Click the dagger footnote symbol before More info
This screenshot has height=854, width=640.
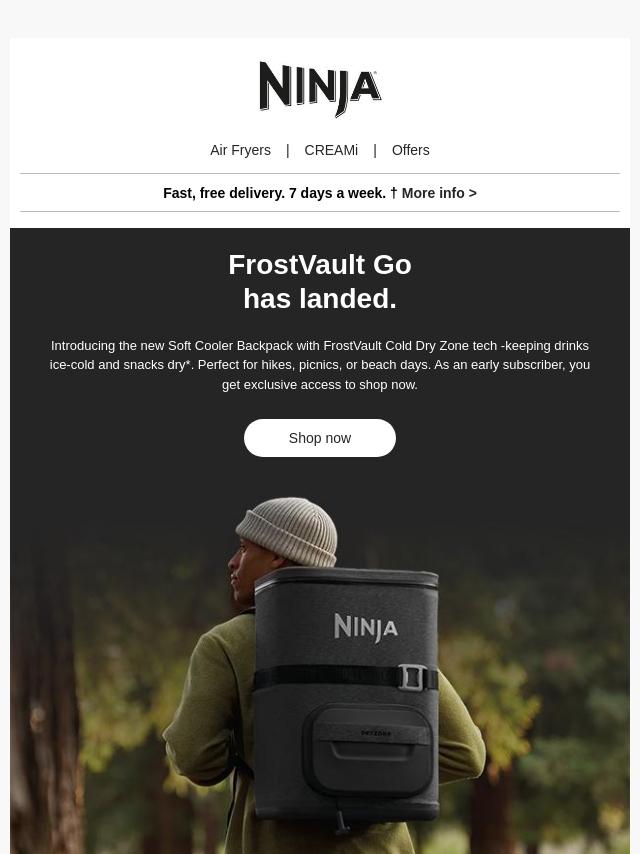(x=394, y=193)
